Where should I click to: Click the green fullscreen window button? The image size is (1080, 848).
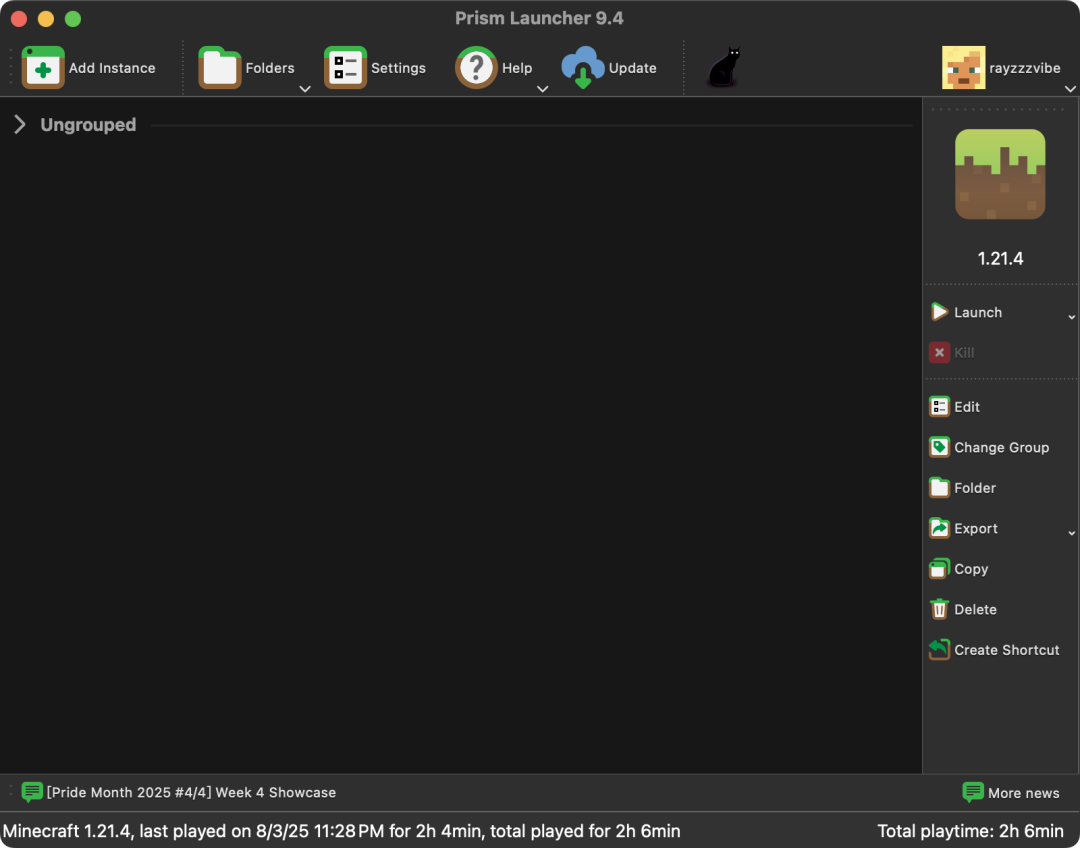(73, 19)
